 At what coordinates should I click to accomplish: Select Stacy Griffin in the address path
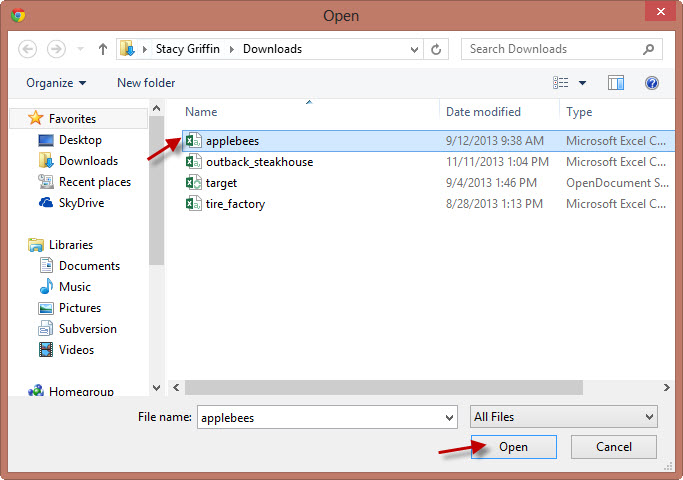pyautogui.click(x=187, y=49)
